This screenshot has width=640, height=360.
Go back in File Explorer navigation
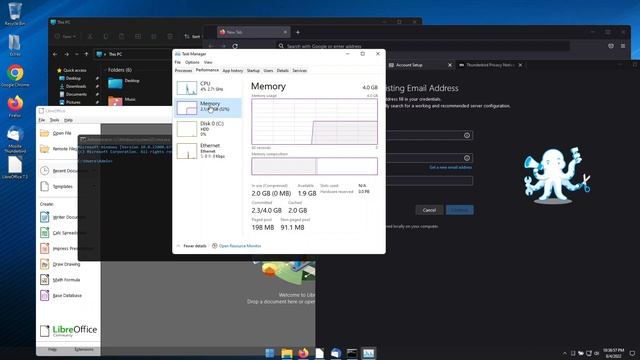click(x=55, y=54)
